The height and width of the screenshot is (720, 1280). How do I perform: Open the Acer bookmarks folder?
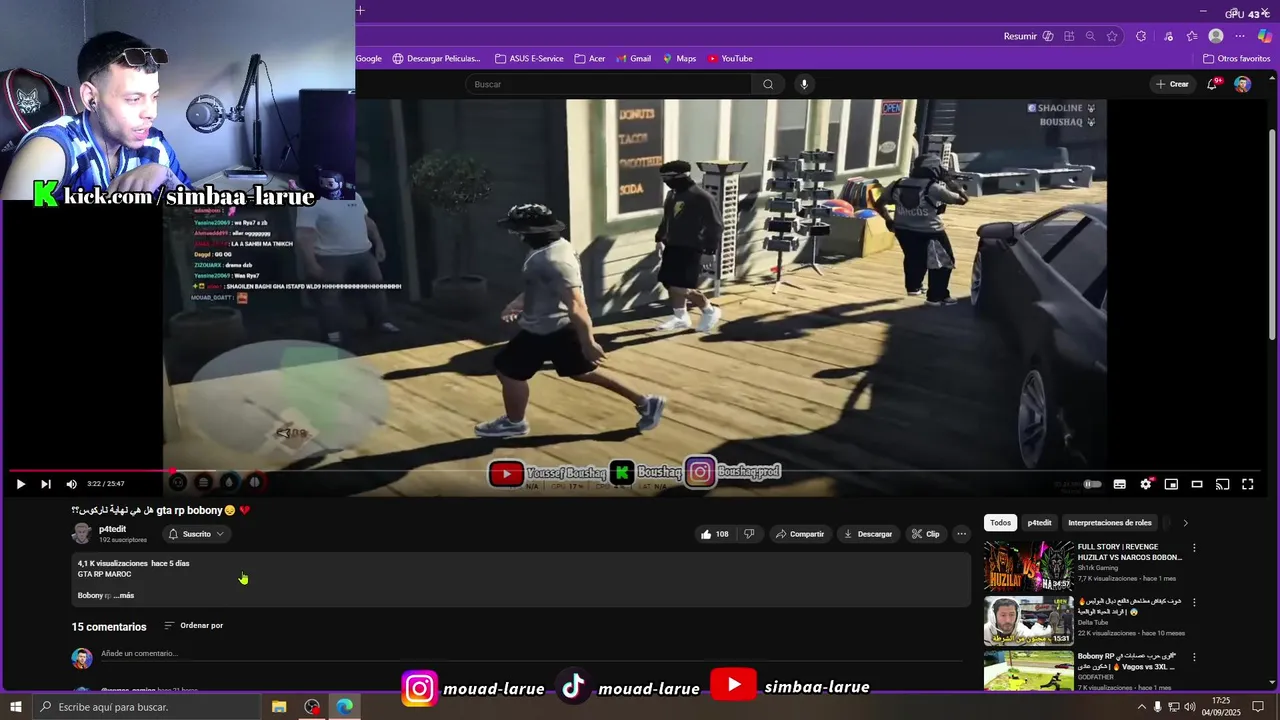[x=590, y=59]
